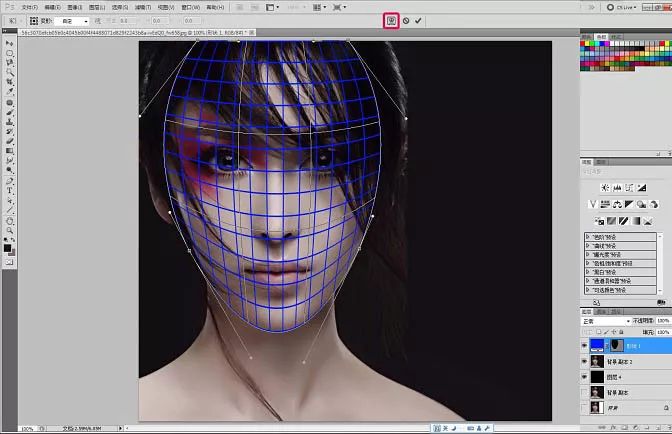The height and width of the screenshot is (434, 672).
Task: Open the 窗口(W) menu
Action: point(190,7)
